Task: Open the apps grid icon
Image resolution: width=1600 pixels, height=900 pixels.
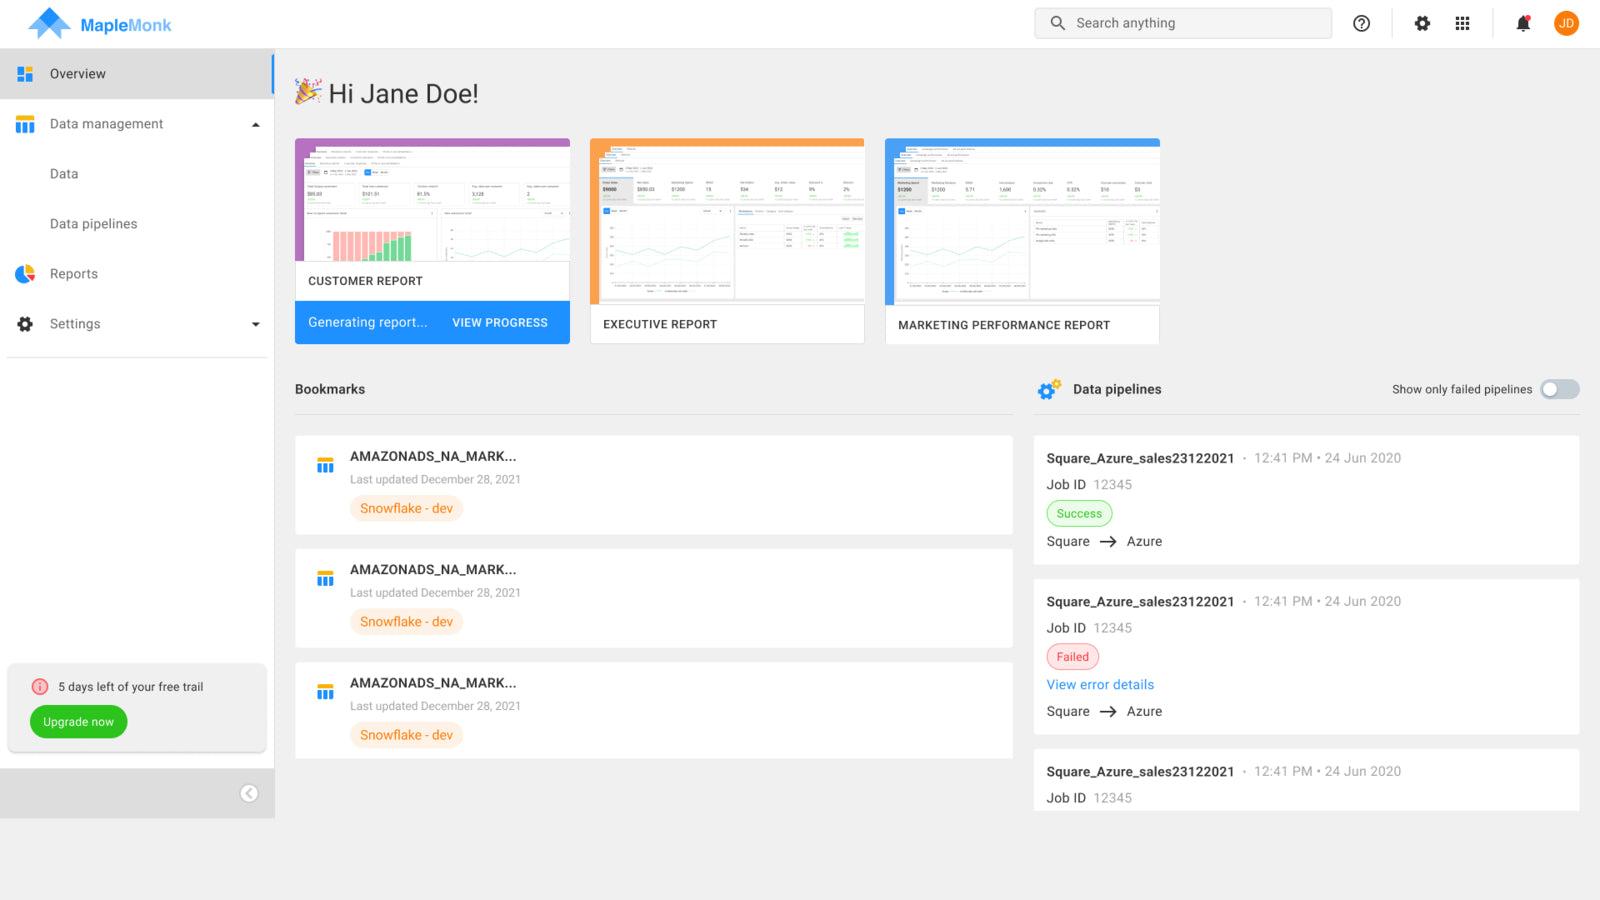Action: 1462,23
